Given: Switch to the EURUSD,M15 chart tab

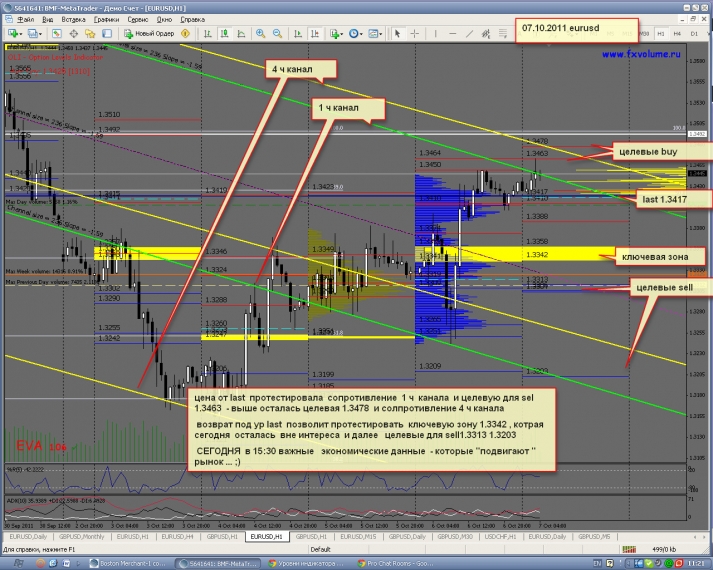Looking at the screenshot, I should point(358,537).
